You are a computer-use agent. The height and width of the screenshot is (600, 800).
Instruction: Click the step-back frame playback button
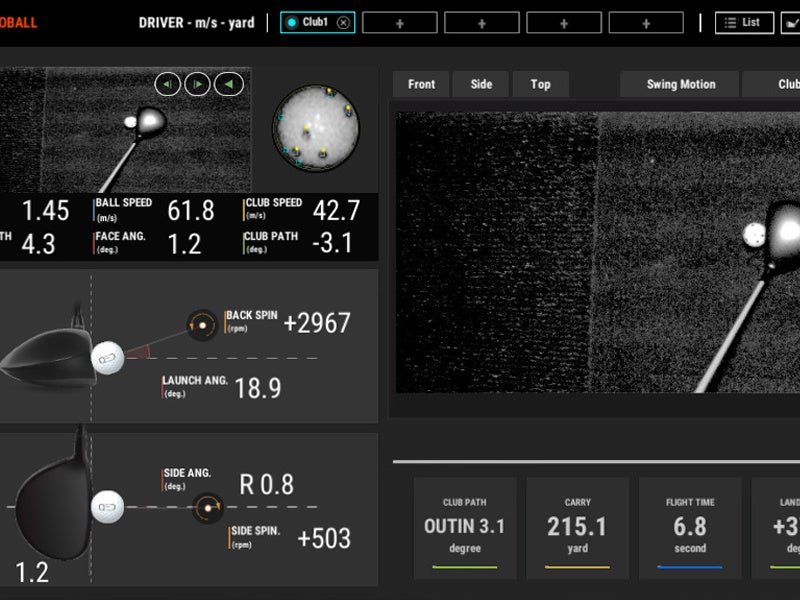click(x=167, y=85)
